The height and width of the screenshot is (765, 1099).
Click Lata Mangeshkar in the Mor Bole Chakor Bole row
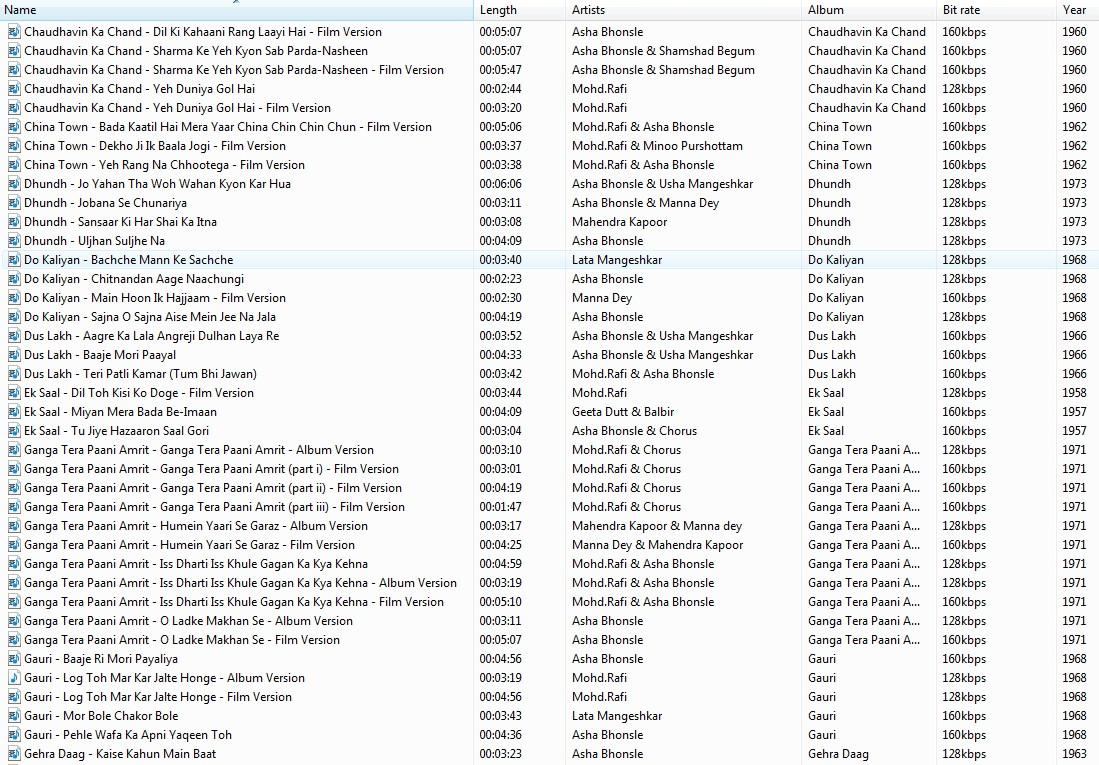pos(617,715)
